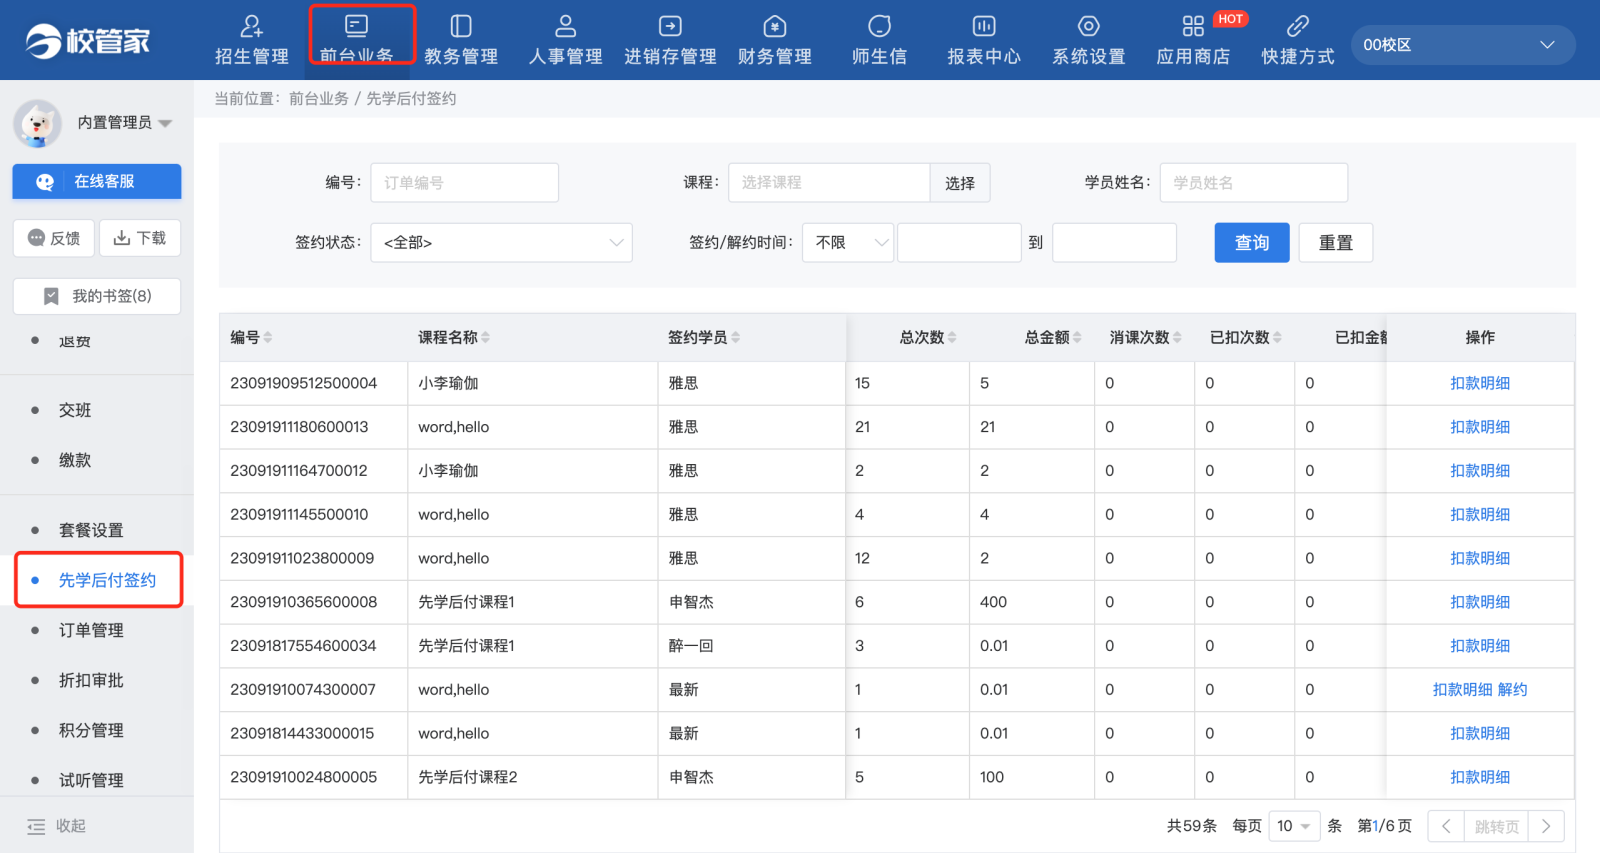Click the start date field before 到
The image size is (1600, 853).
click(959, 243)
